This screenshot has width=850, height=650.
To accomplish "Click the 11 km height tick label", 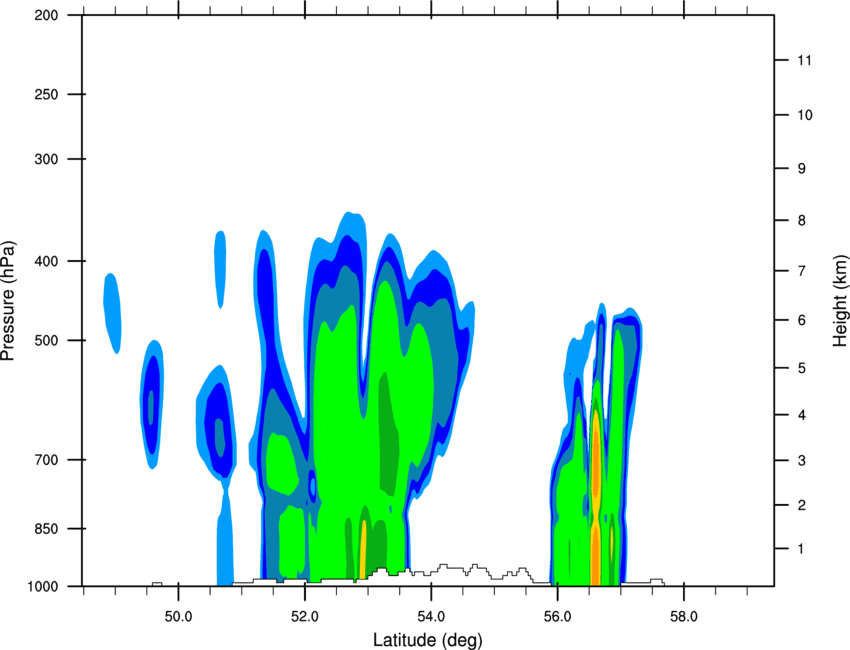I will [x=804, y=60].
